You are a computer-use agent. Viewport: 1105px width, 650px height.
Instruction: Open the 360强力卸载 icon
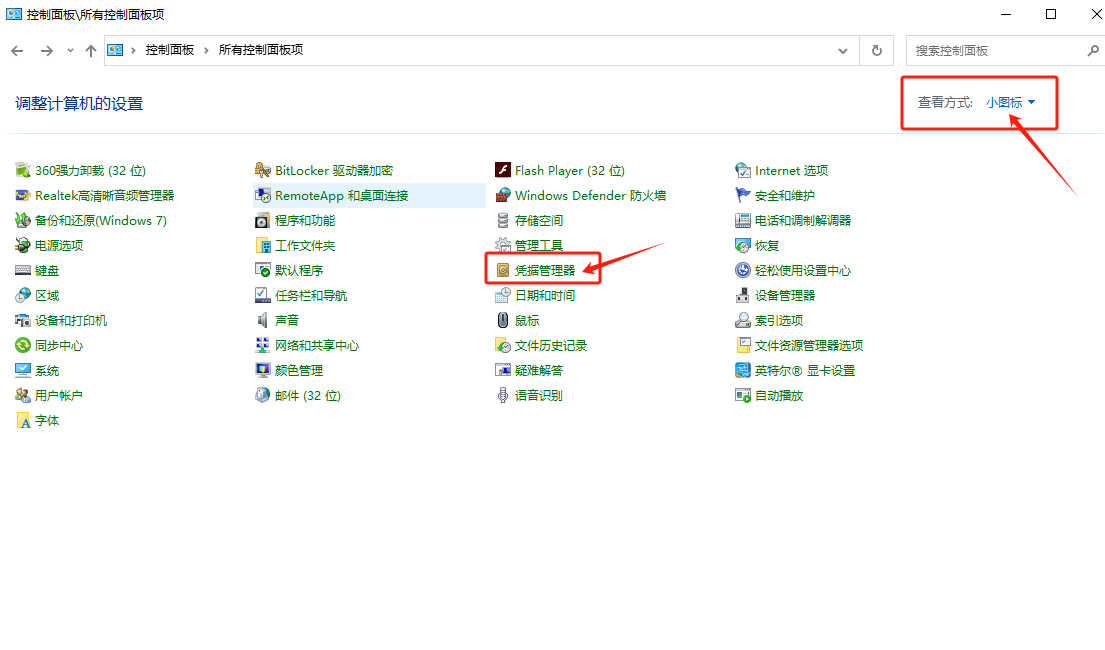(23, 171)
